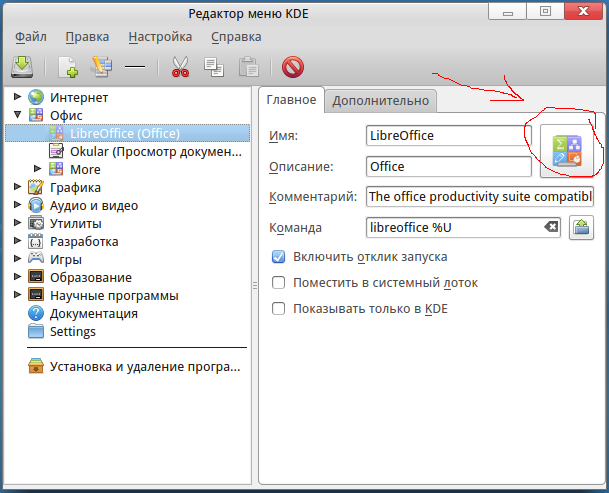Click into the Описание text field
Image resolution: width=609 pixels, height=493 pixels.
tap(449, 166)
